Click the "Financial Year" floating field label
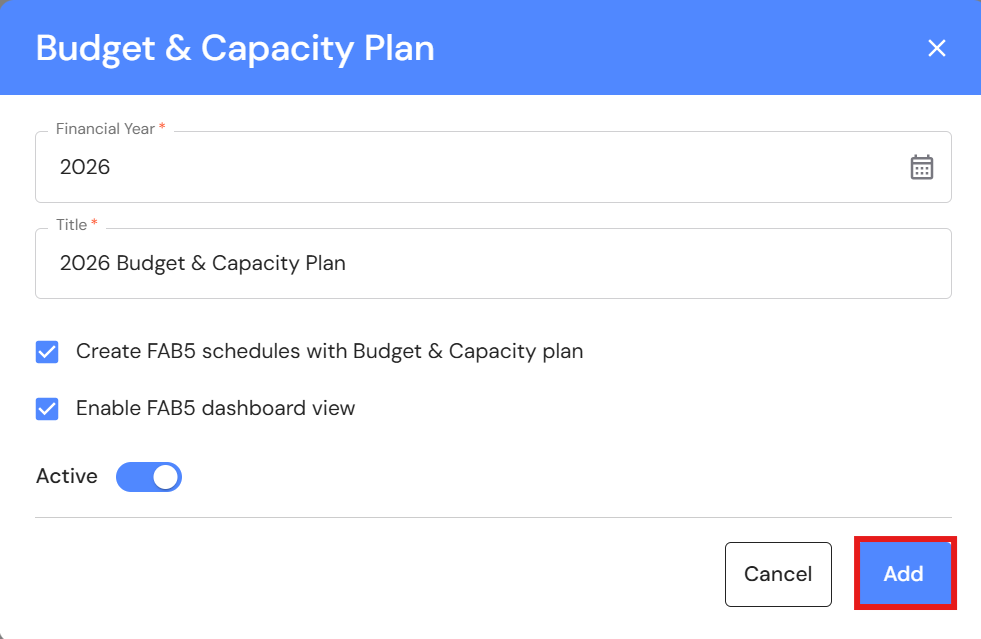 pos(105,129)
